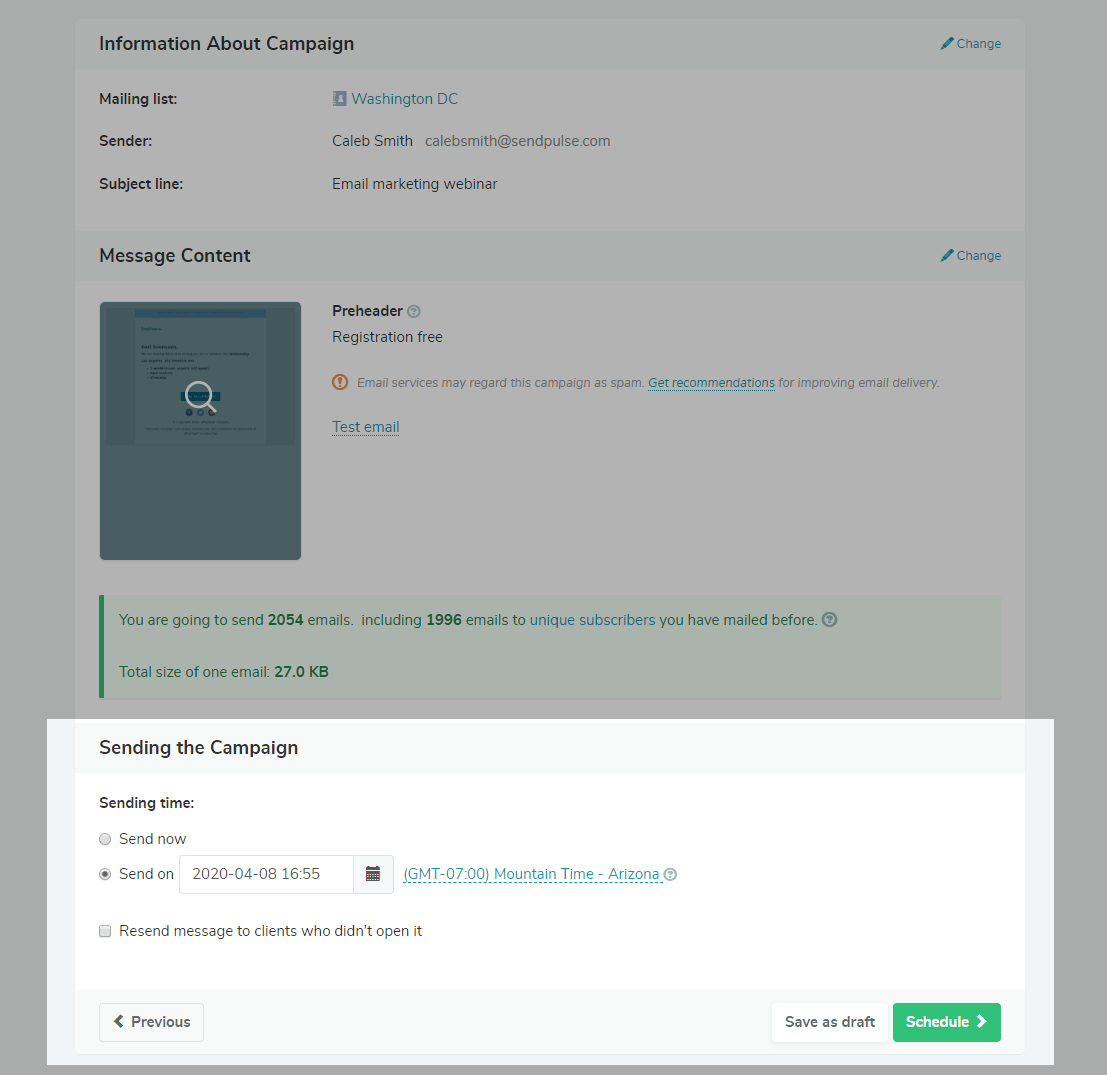Click the Previous button
Image resolution: width=1107 pixels, height=1075 pixels.
point(151,1022)
